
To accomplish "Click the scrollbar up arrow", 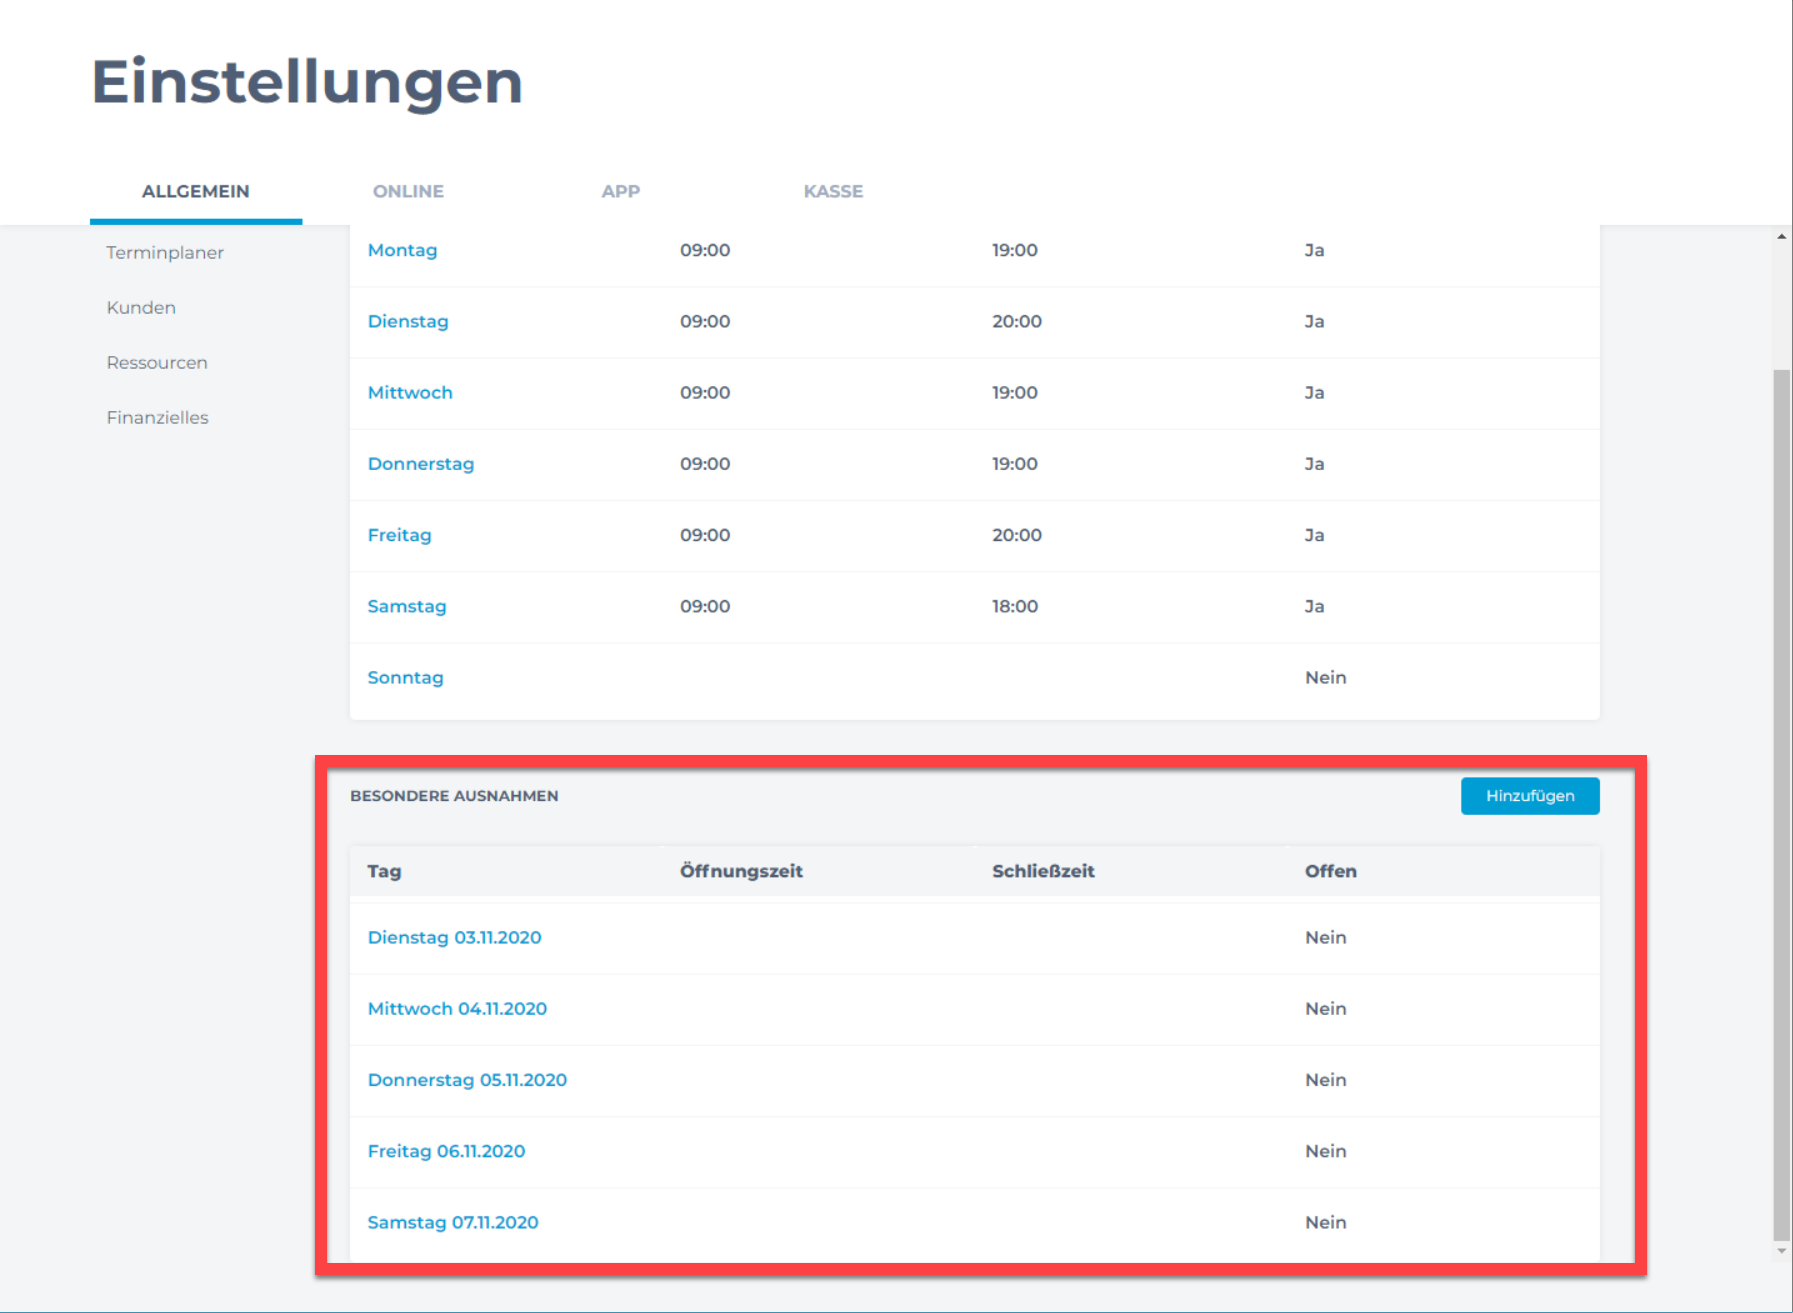I will [1781, 237].
